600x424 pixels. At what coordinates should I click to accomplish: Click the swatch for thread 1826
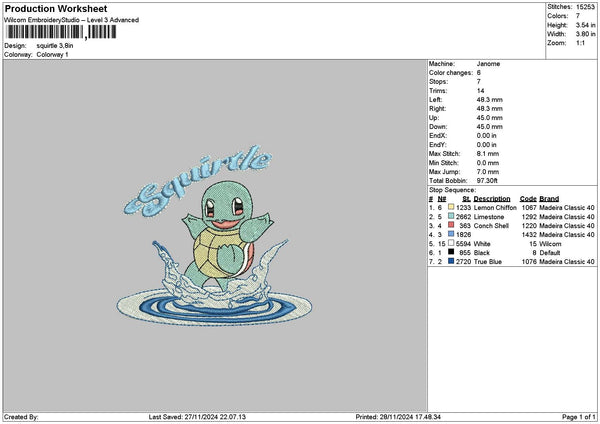(452, 234)
